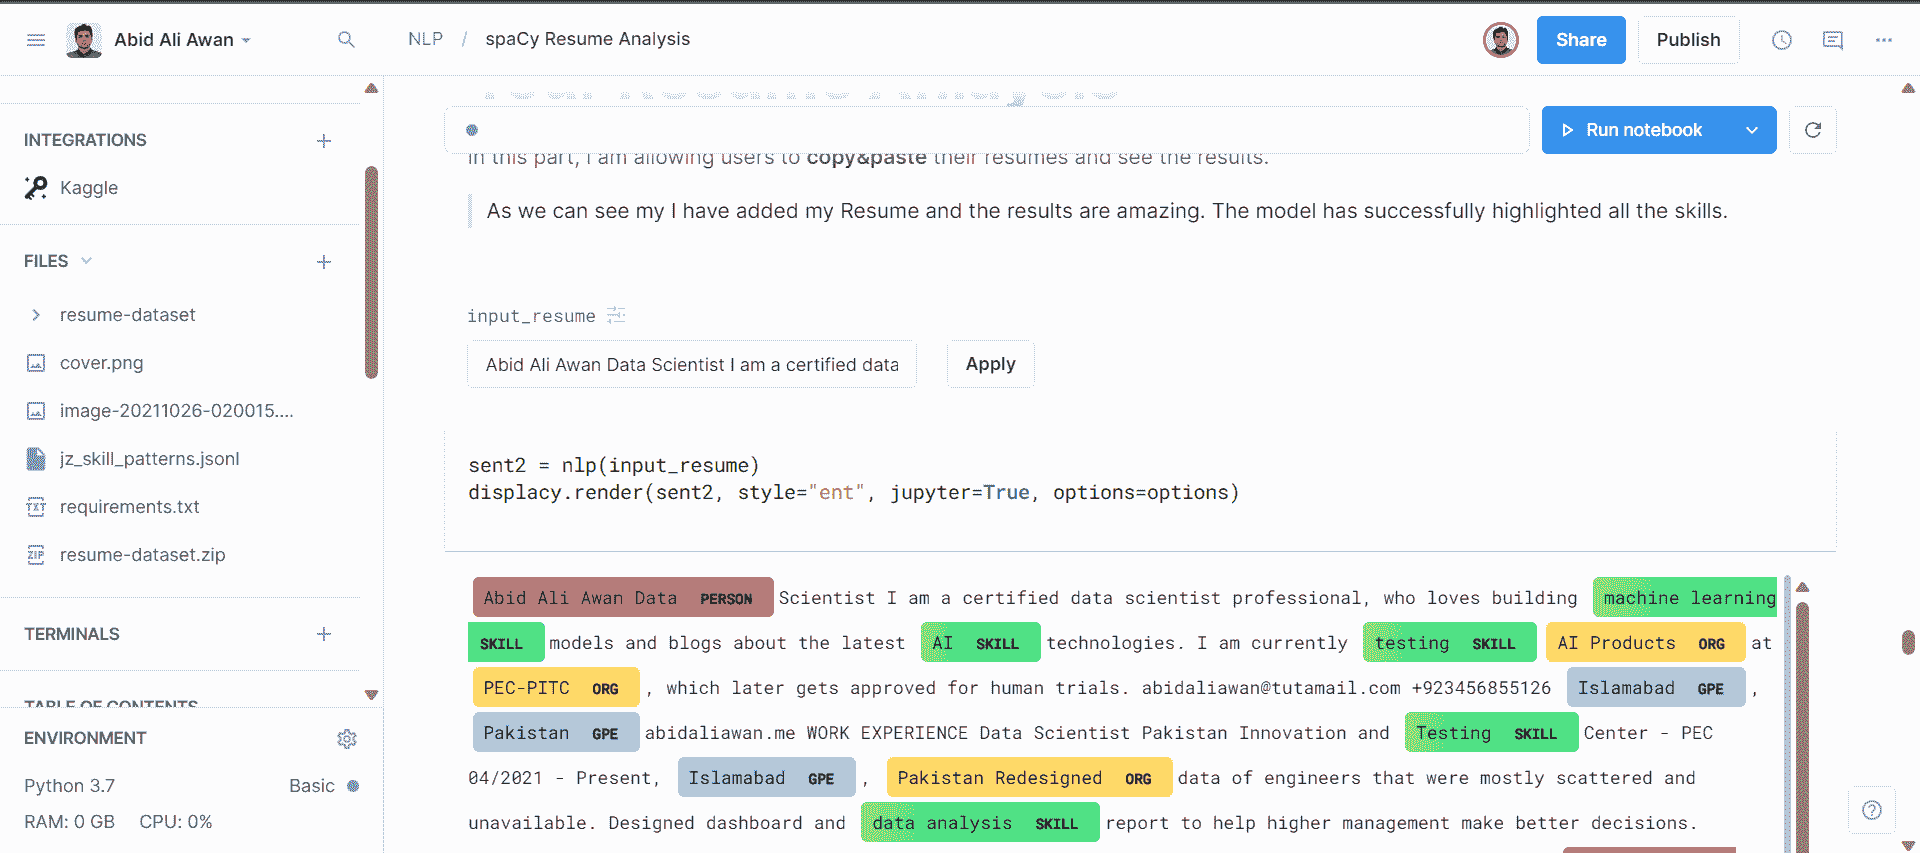1920x853 pixels.
Task: Click the jsonl file icon
Action: coord(36,459)
